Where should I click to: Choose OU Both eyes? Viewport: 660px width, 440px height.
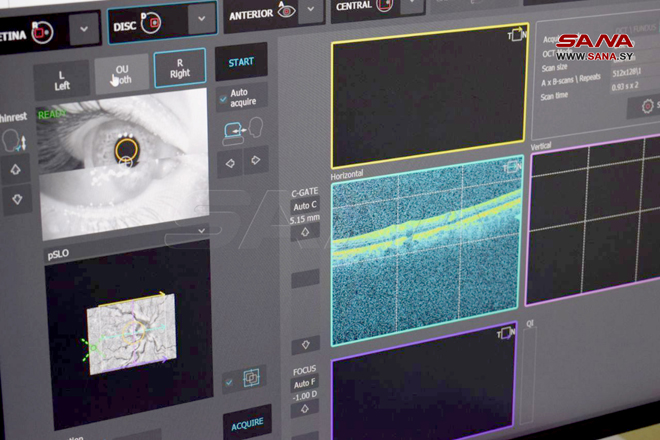pos(122,74)
